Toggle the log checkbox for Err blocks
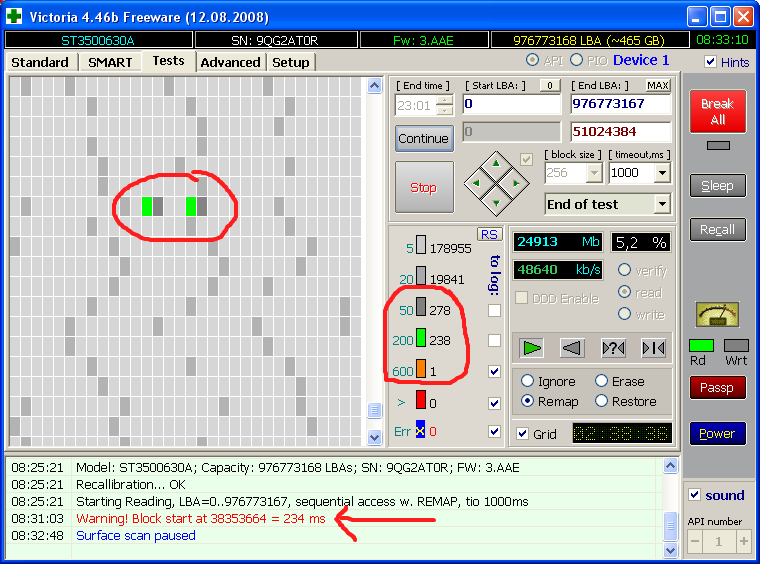Image resolution: width=760 pixels, height=564 pixels. coord(494,431)
